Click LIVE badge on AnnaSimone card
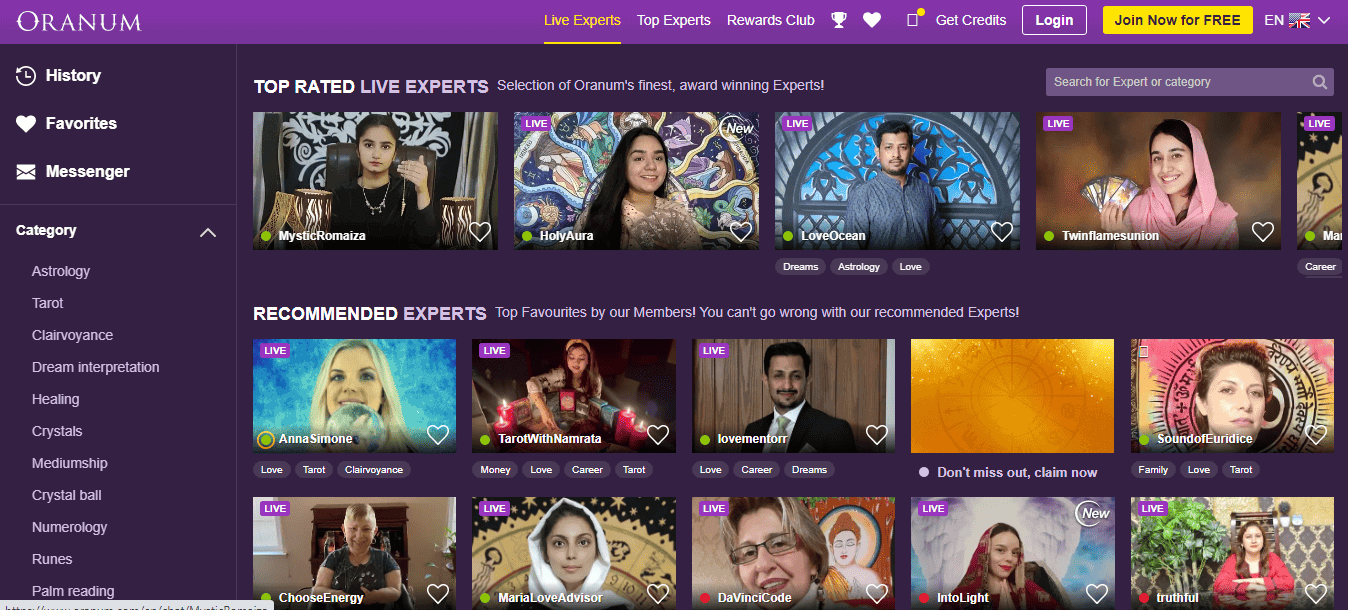 tap(275, 351)
